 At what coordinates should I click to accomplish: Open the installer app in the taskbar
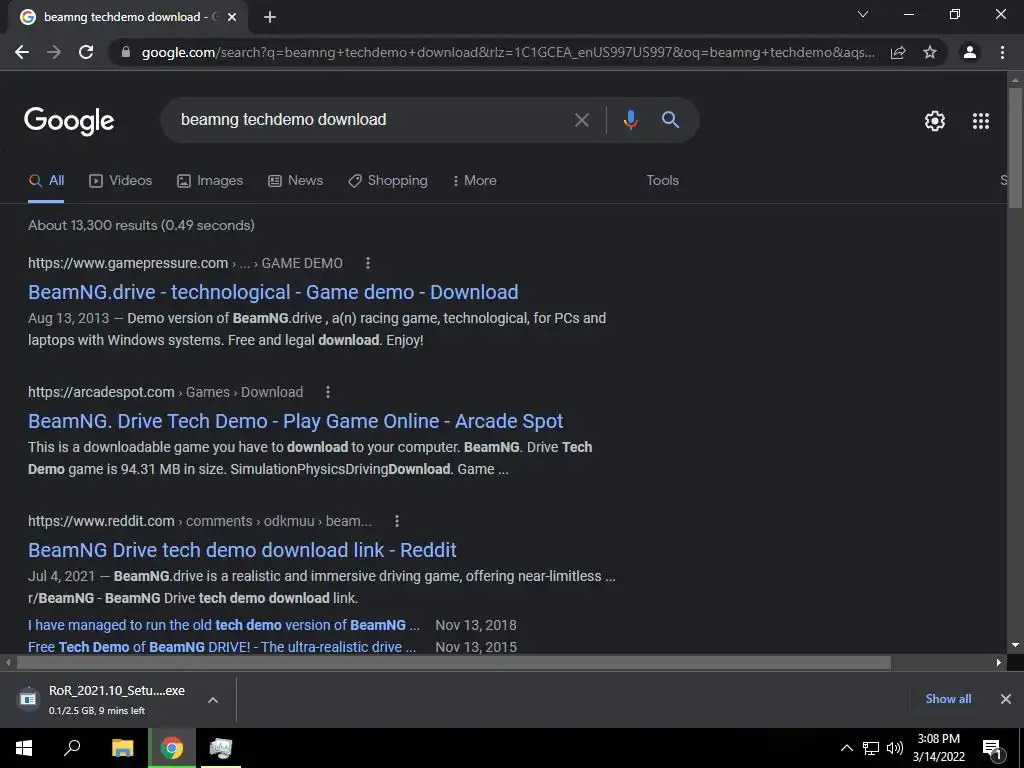point(221,748)
